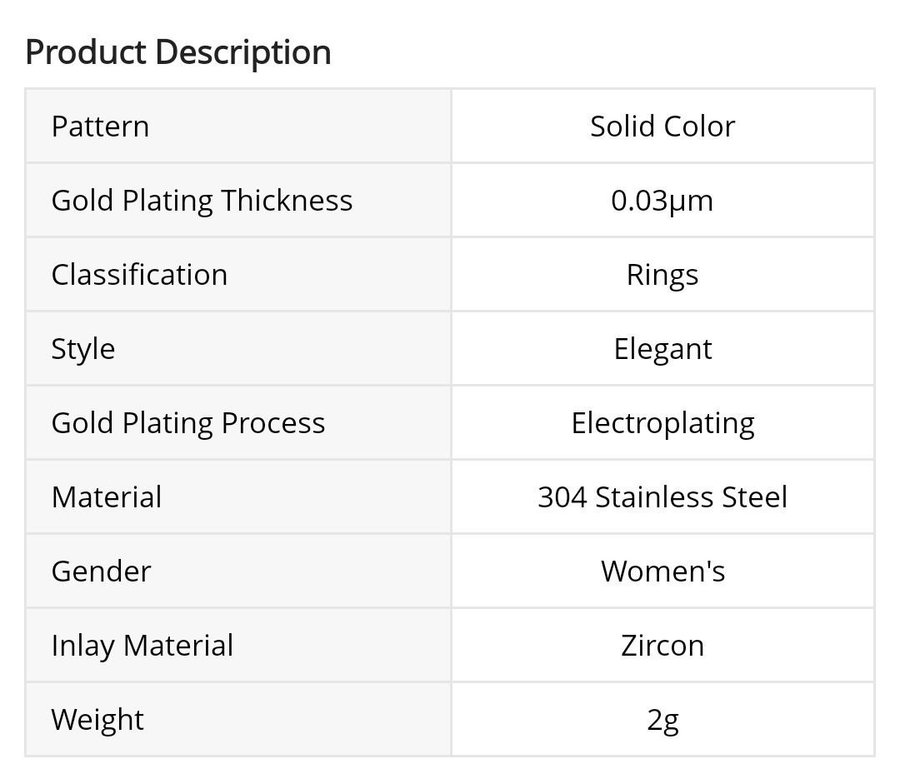Screen dimensions: 900x773
Task: Click the Gender row label
Action: (x=101, y=571)
